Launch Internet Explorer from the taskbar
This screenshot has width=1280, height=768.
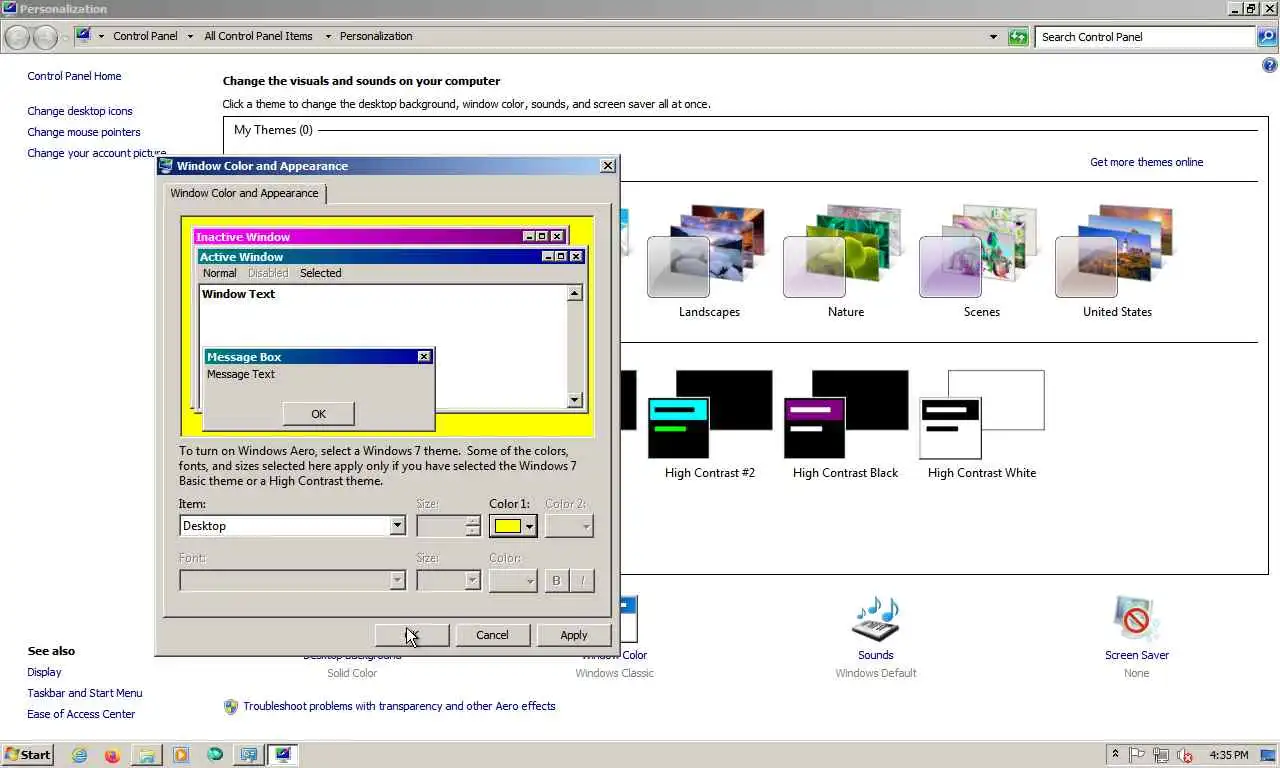[x=79, y=755]
